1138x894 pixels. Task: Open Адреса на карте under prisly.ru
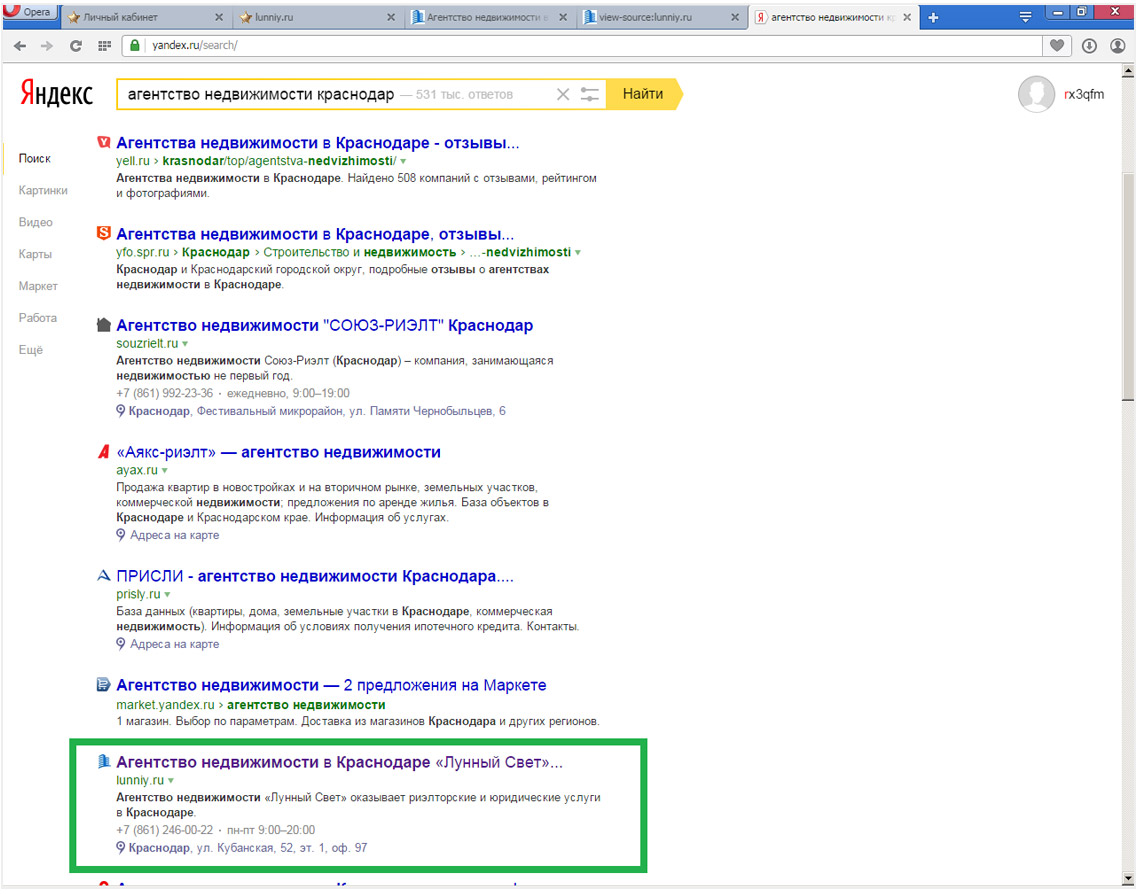(174, 644)
